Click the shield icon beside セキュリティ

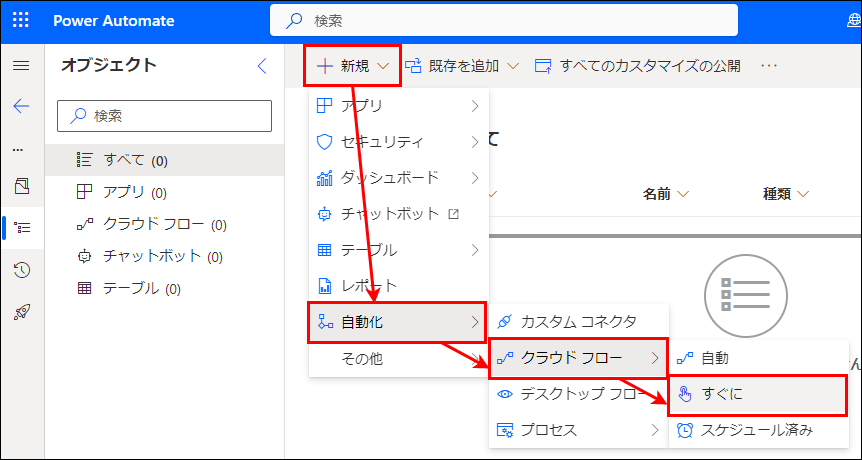pyautogui.click(x=325, y=142)
